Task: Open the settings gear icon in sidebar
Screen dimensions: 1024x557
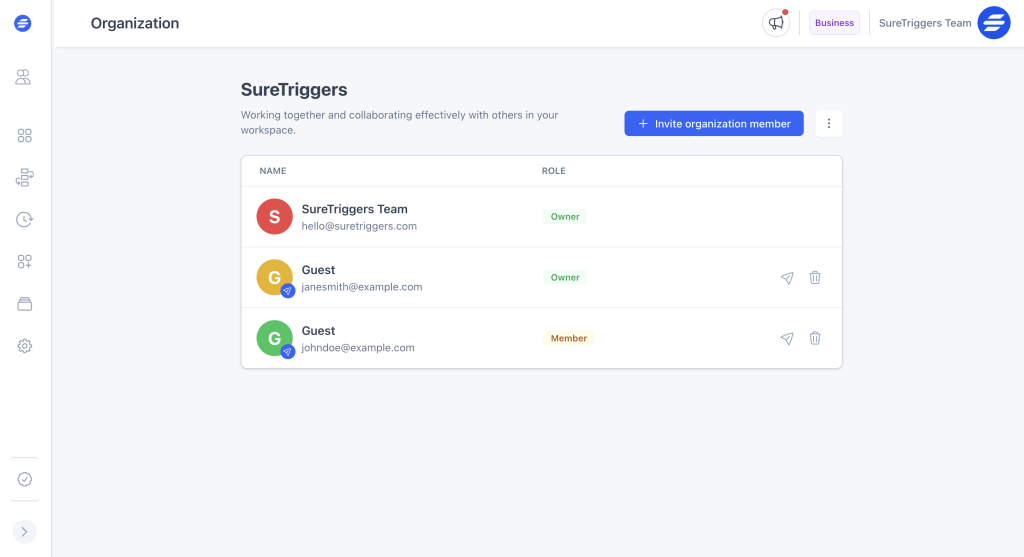Action: pyautogui.click(x=25, y=346)
